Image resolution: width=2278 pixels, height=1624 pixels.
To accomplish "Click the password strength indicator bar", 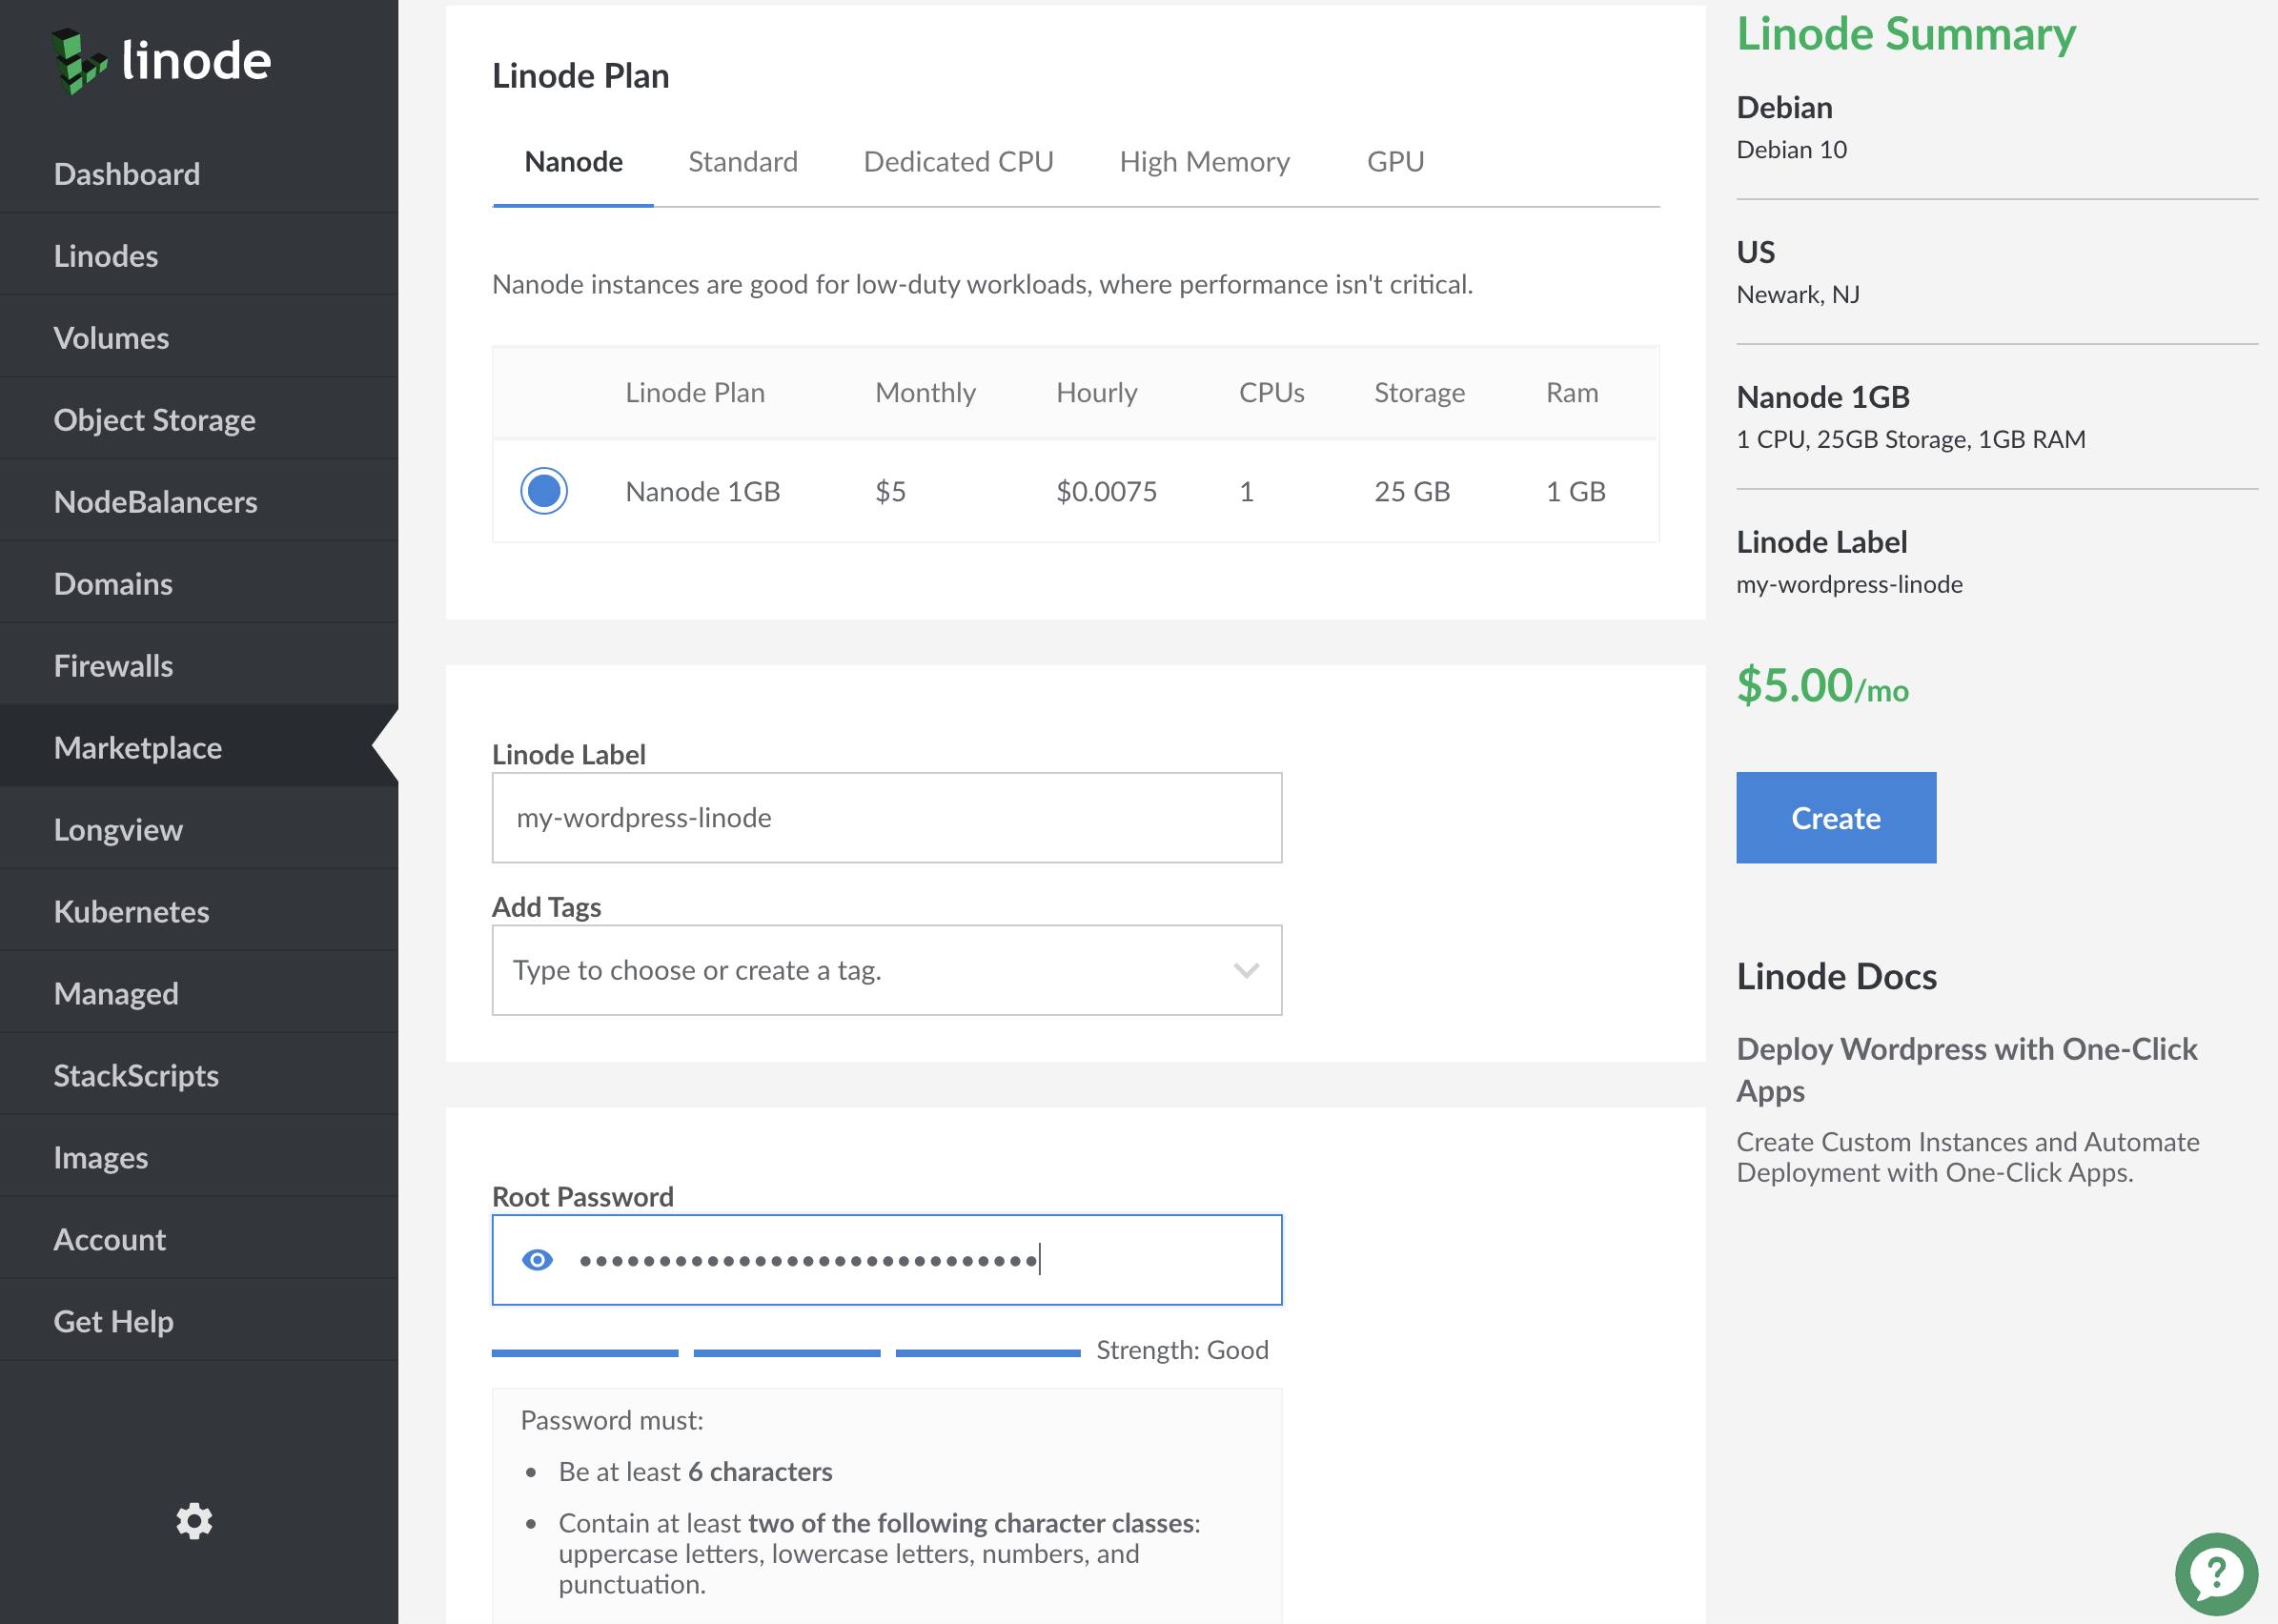I will (786, 1352).
